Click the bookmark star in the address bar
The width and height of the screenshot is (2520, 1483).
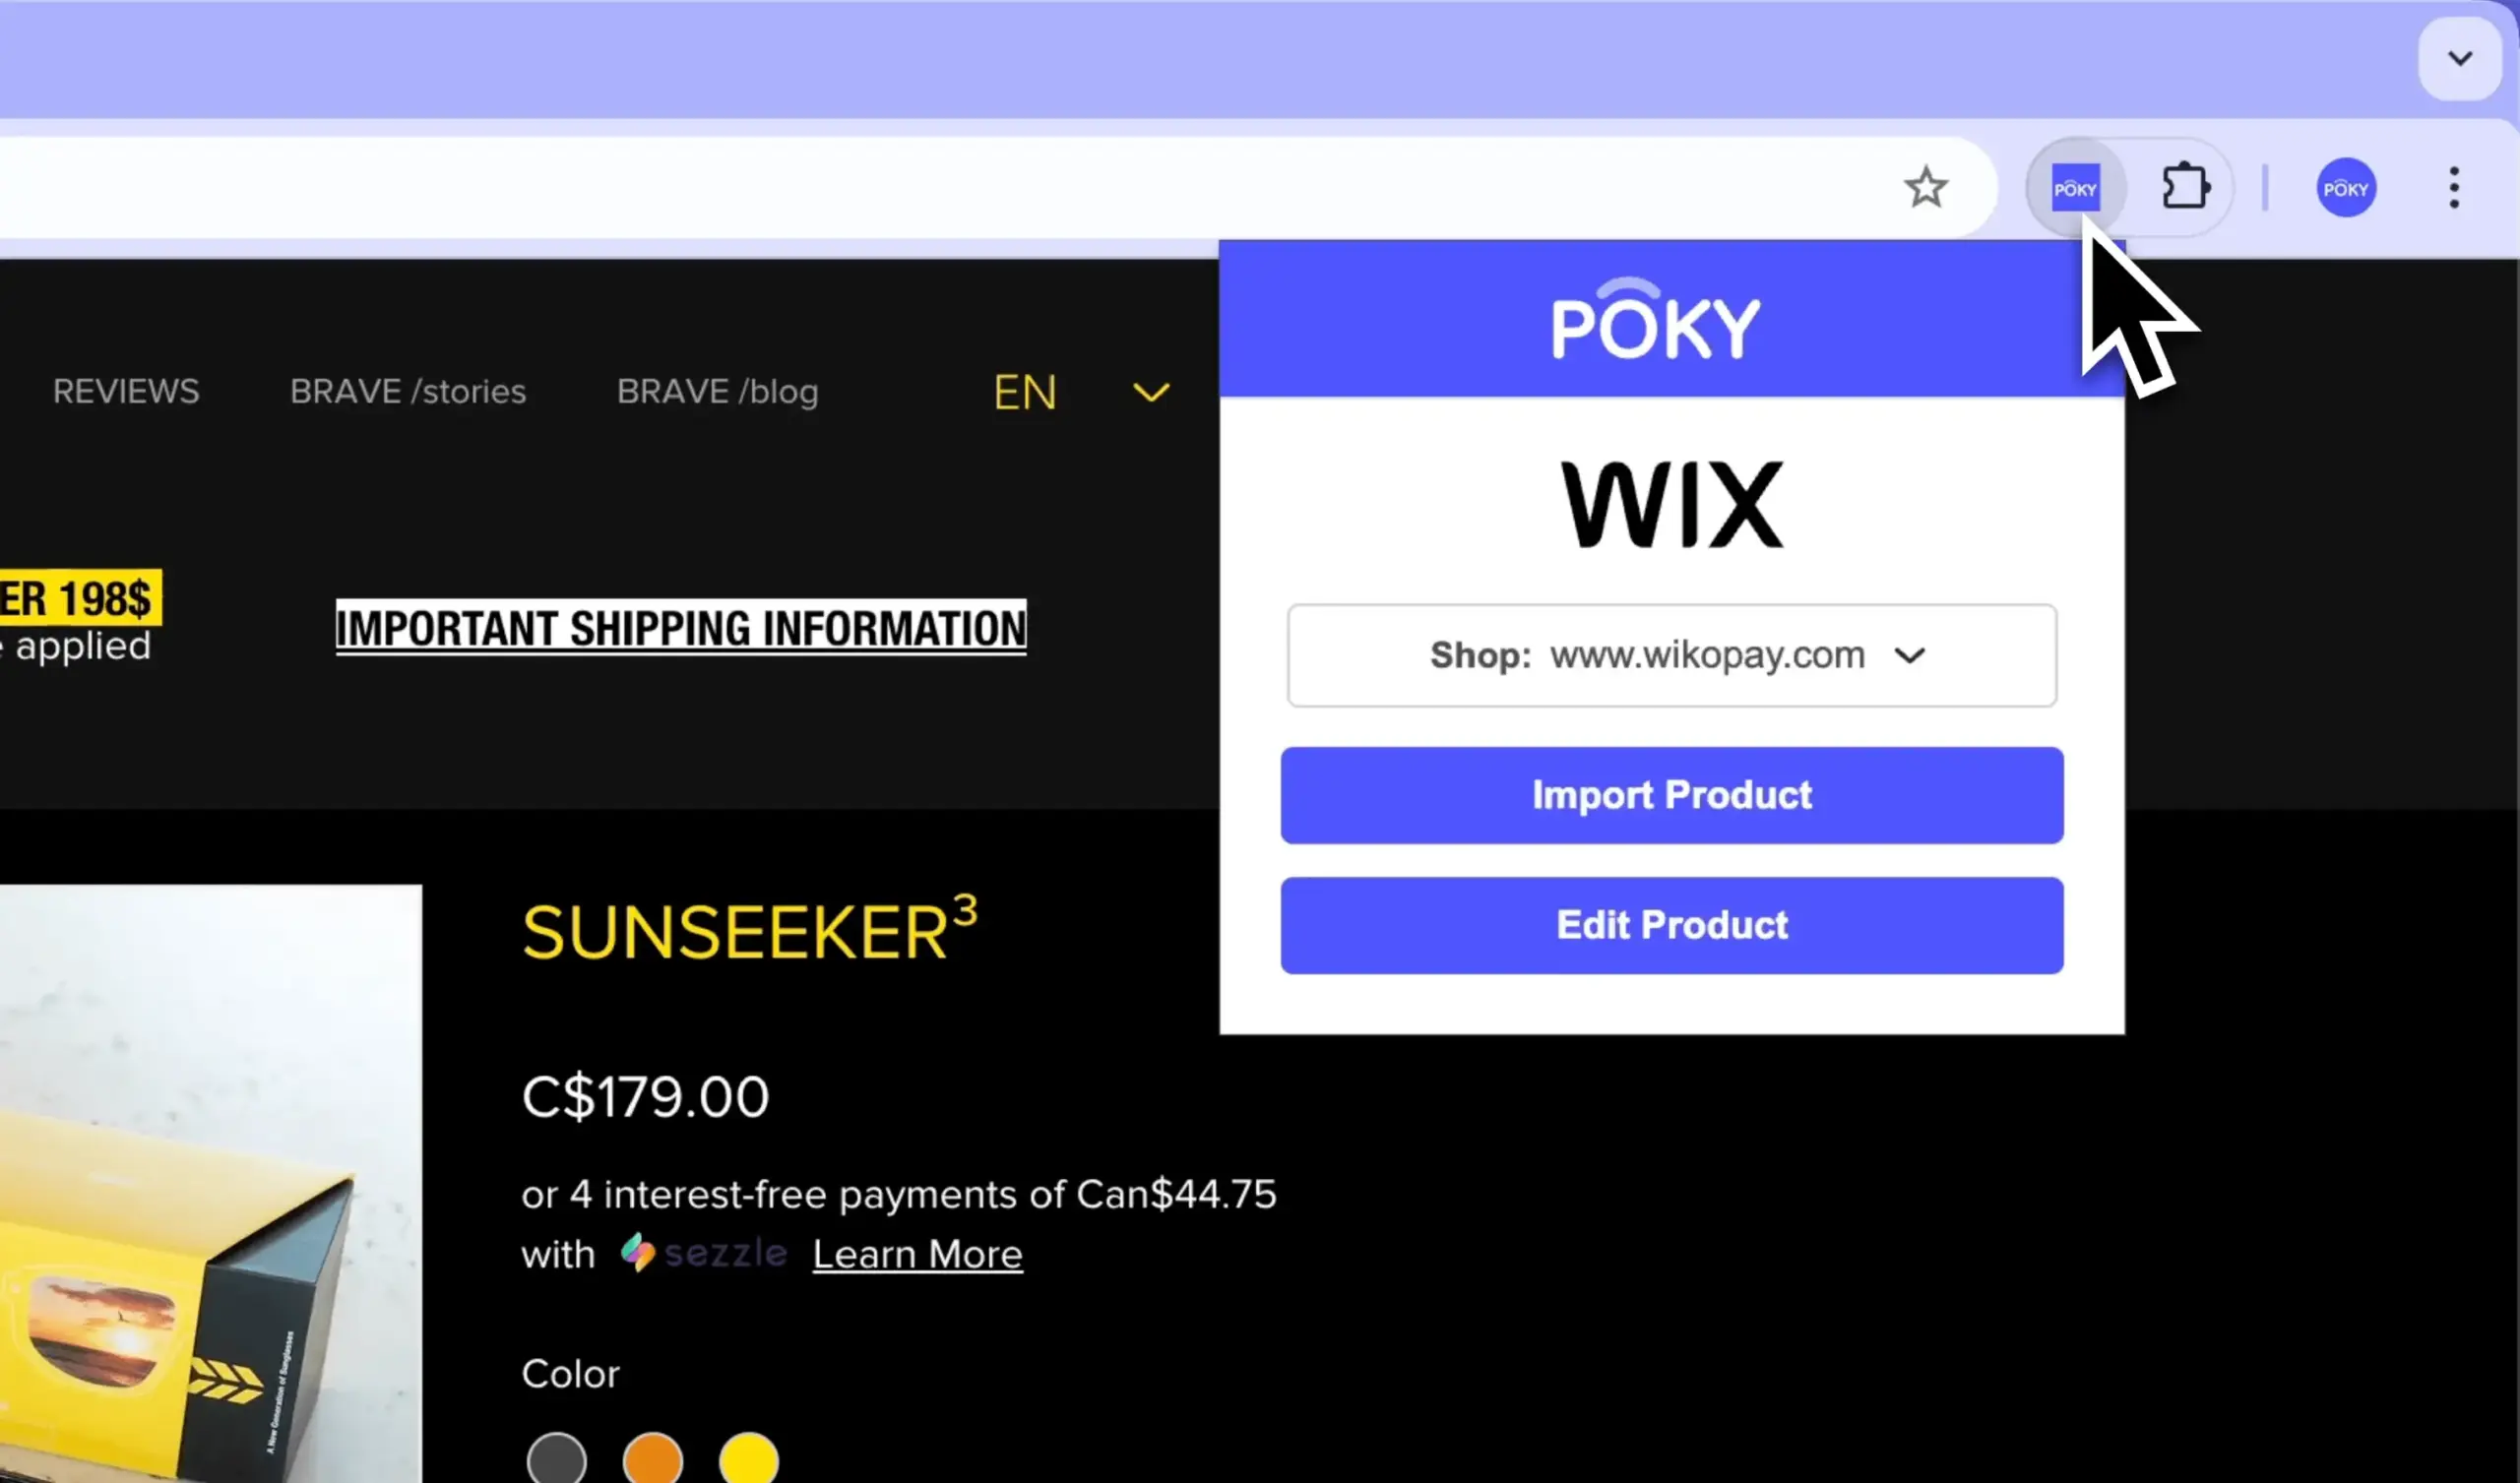tap(1925, 187)
